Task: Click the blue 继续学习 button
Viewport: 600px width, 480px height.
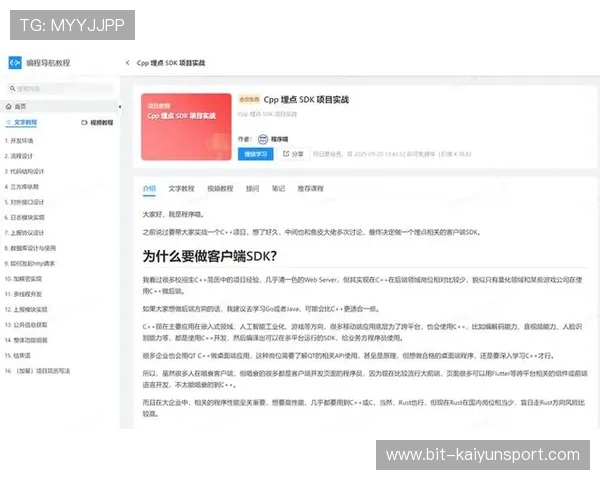Action: click(x=256, y=154)
